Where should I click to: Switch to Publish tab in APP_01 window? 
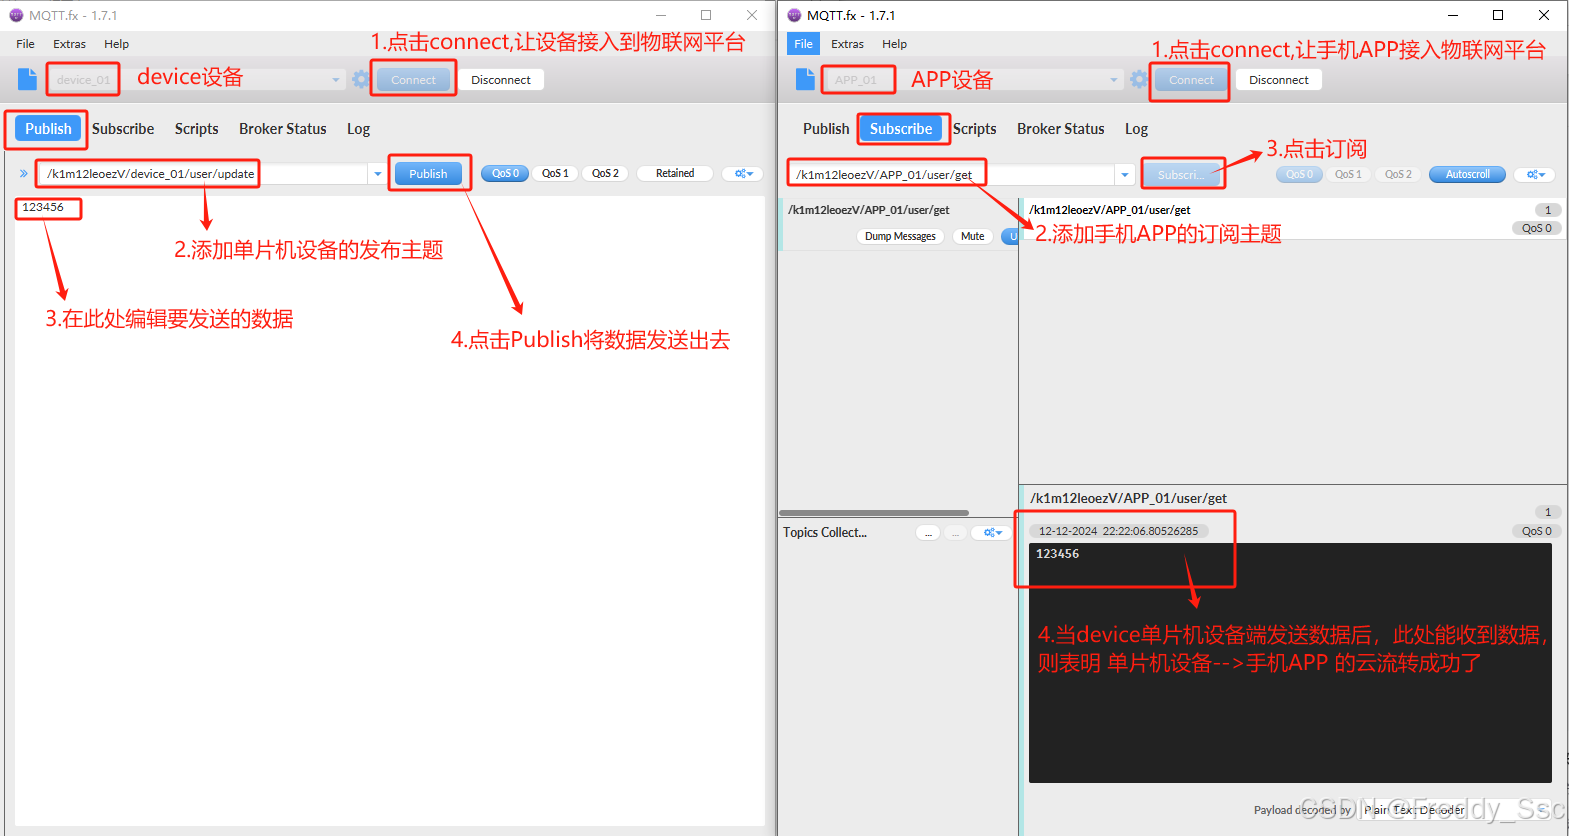click(826, 129)
